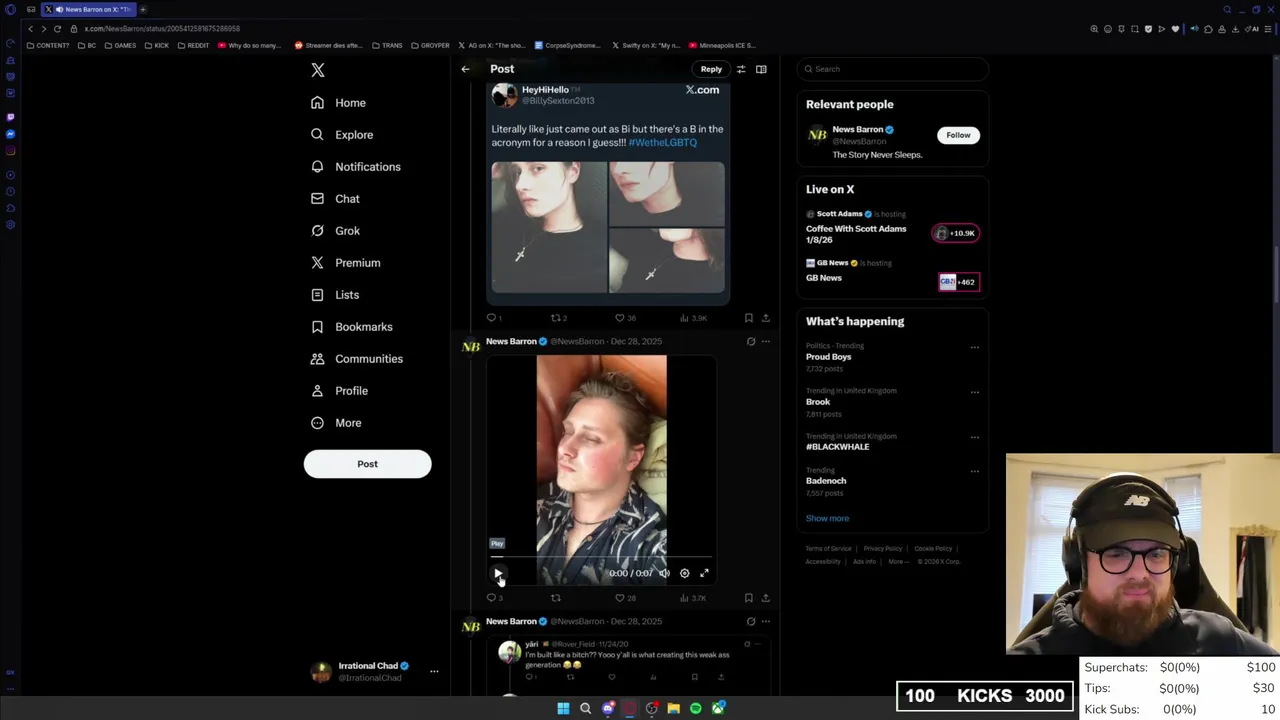Enter fullscreen on the video
Viewport: 1280px width, 720px height.
coord(704,573)
